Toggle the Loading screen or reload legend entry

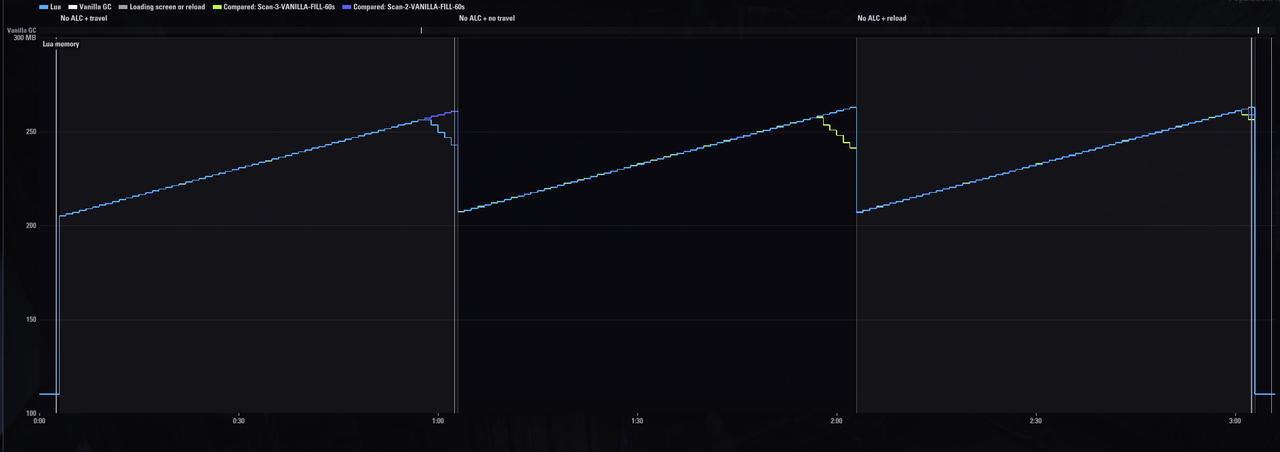pyautogui.click(x=161, y=7)
